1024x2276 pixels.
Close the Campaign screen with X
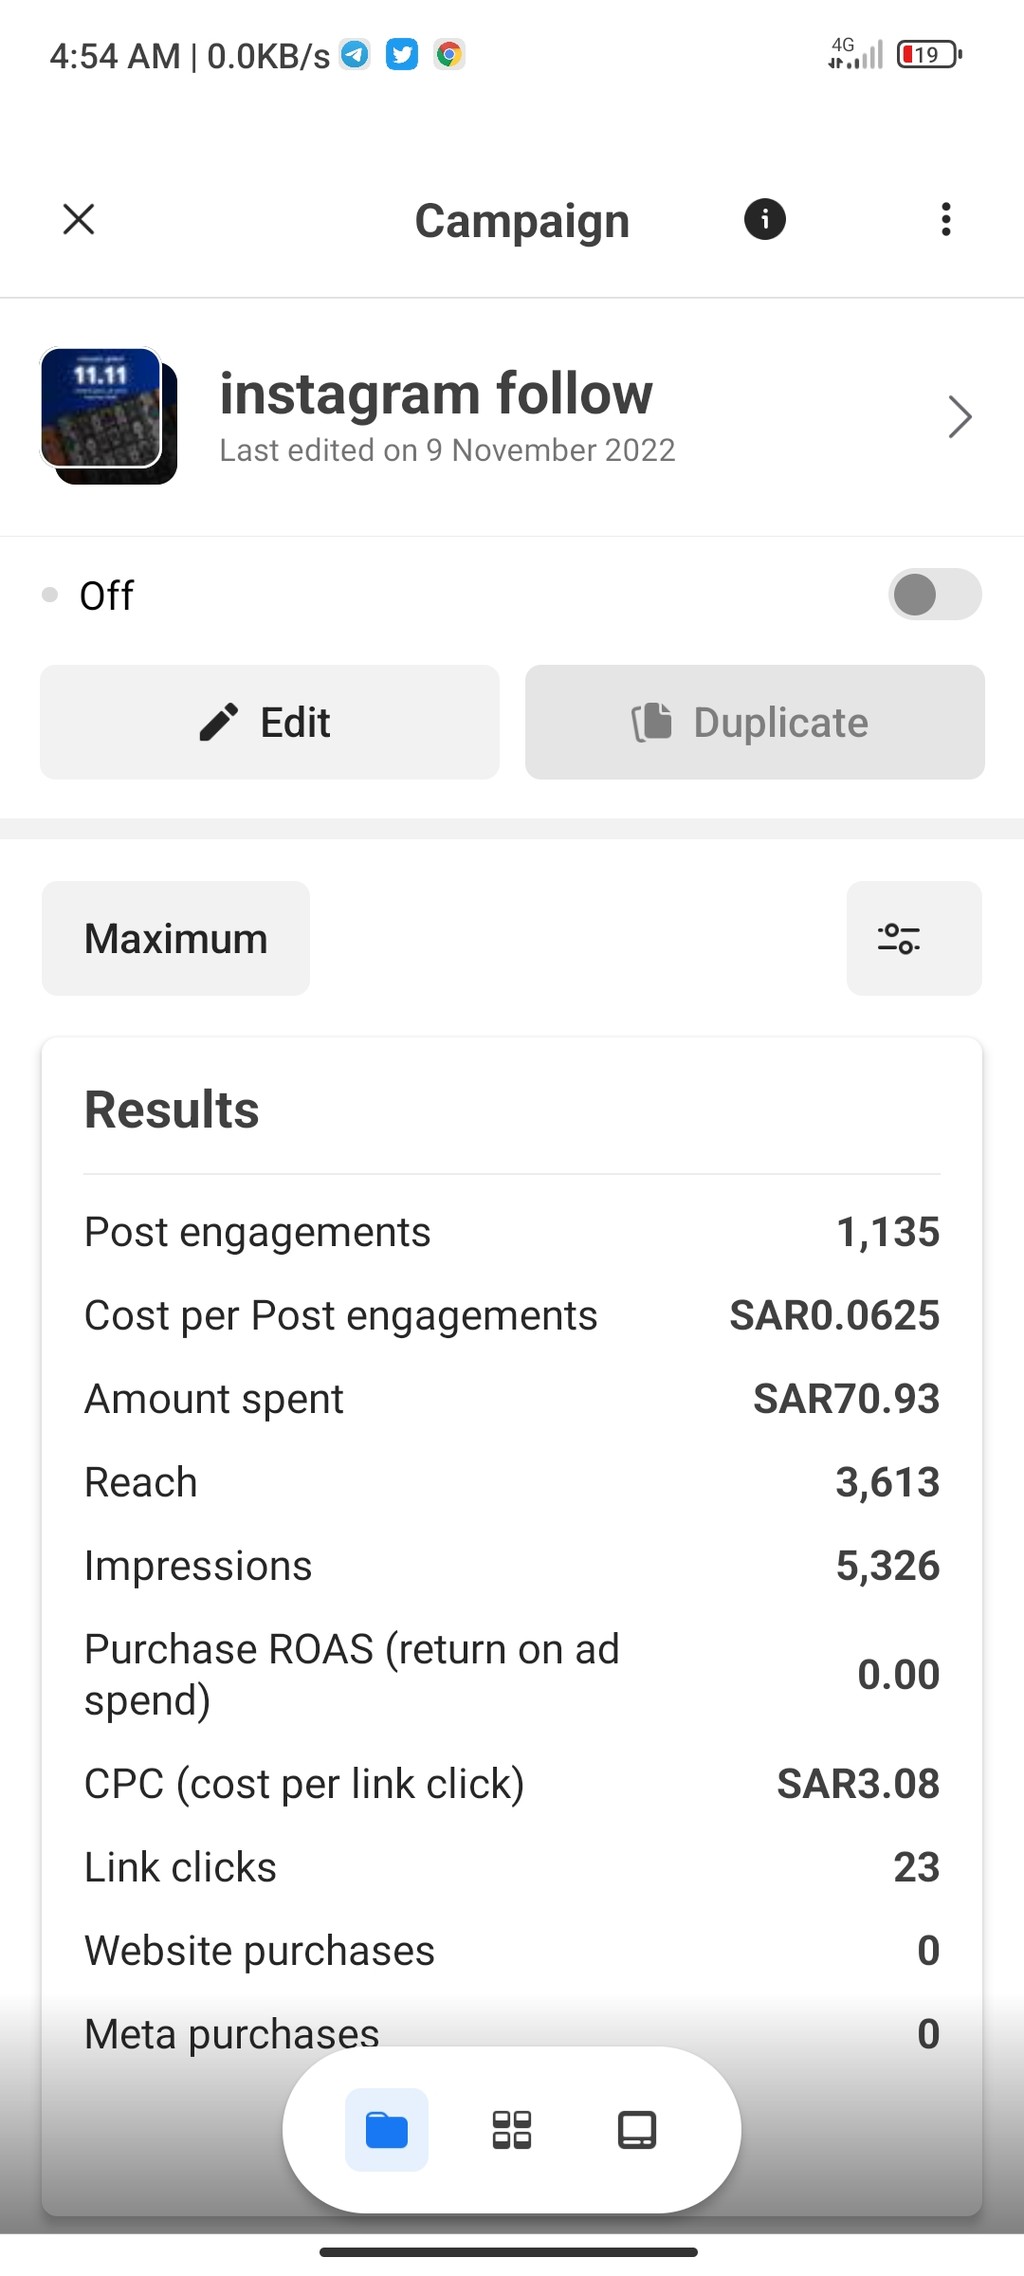[x=78, y=219]
